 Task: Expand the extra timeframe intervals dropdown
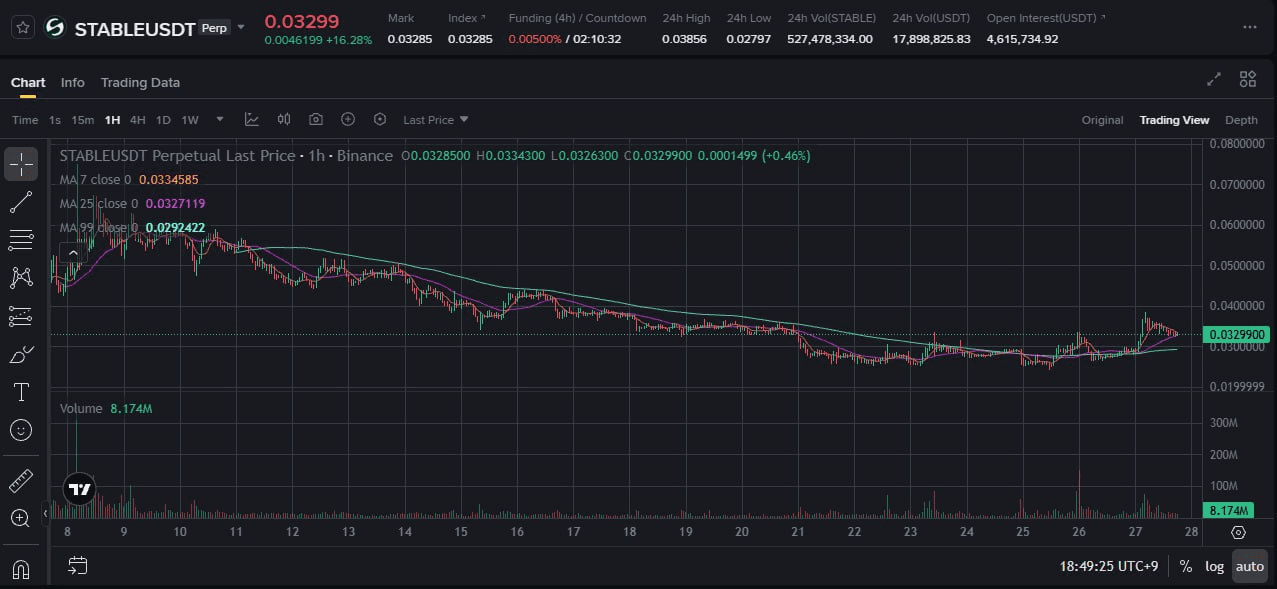coord(219,119)
